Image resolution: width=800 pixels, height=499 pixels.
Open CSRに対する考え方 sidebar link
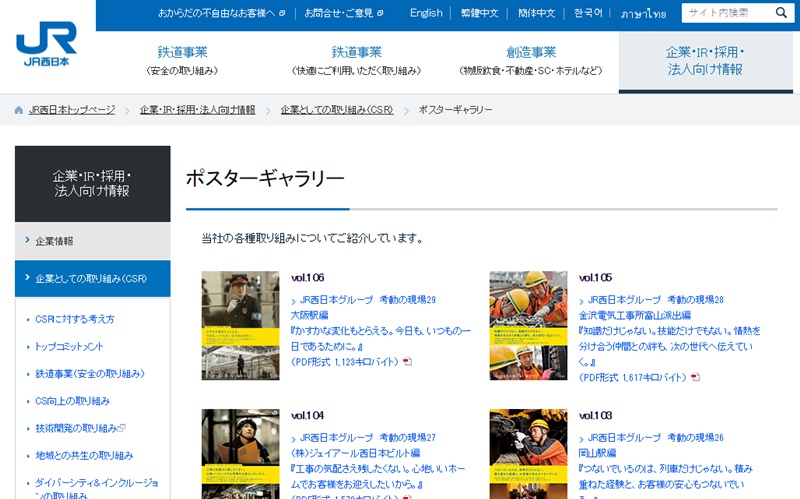click(74, 319)
